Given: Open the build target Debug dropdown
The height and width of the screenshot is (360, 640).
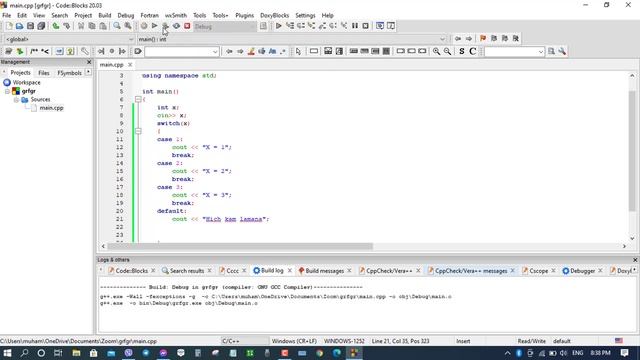Looking at the screenshot, I should click(225, 27).
